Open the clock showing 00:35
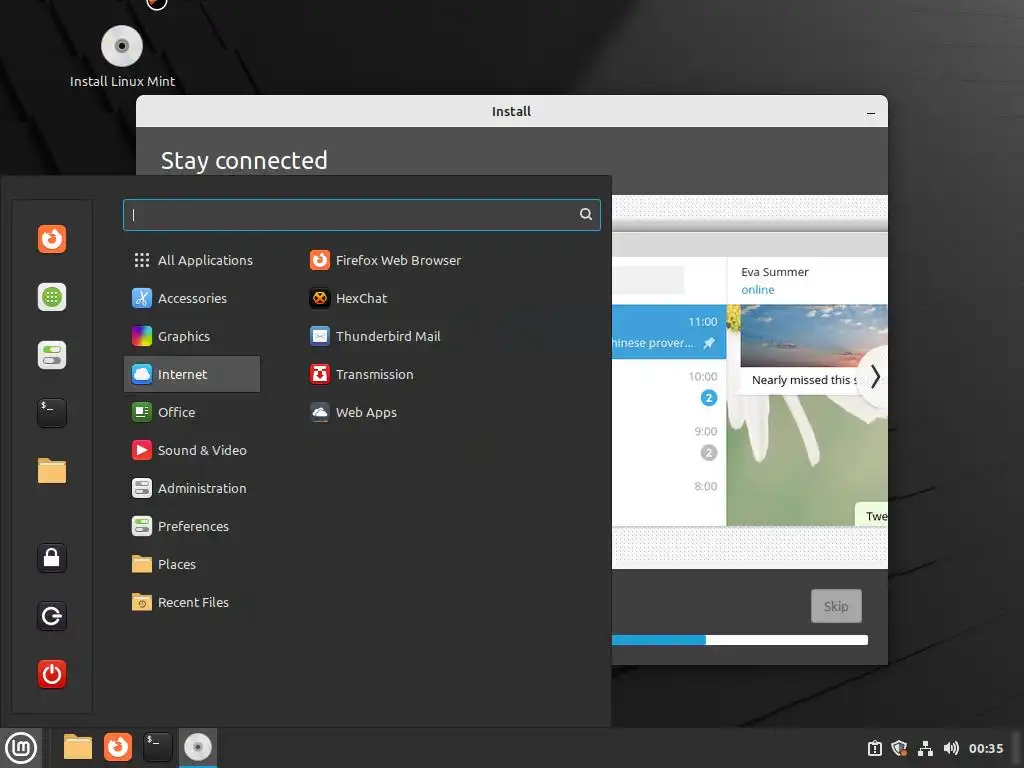This screenshot has width=1024, height=768. (x=985, y=748)
